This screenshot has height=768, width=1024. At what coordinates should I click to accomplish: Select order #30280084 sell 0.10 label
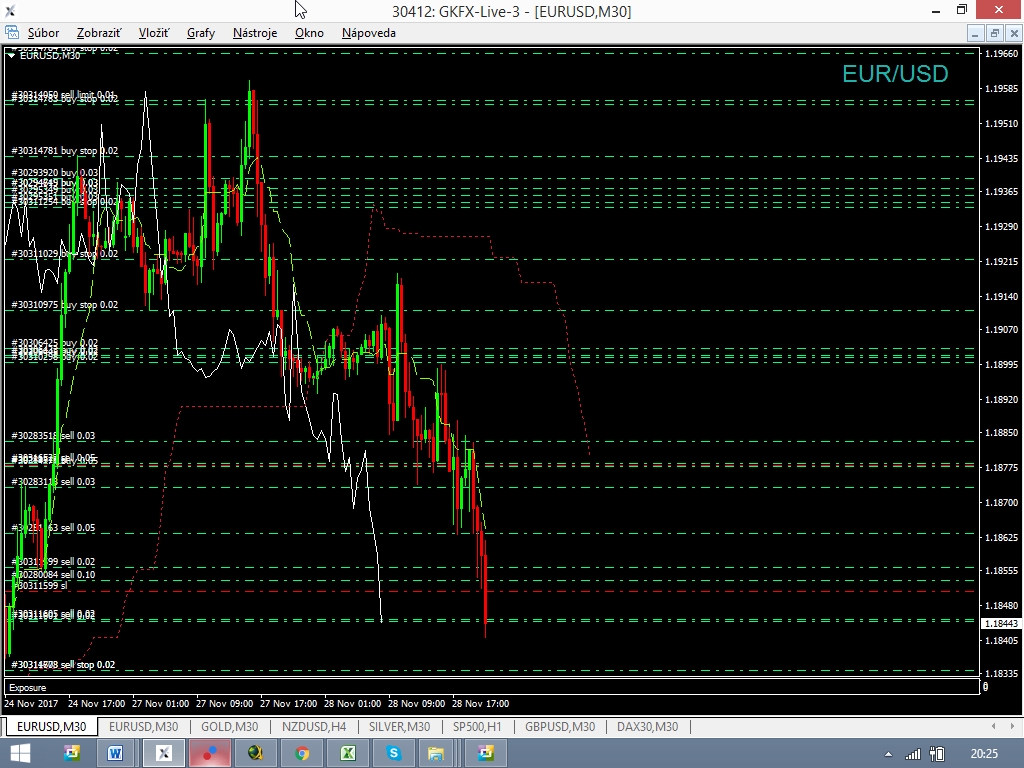(x=53, y=575)
